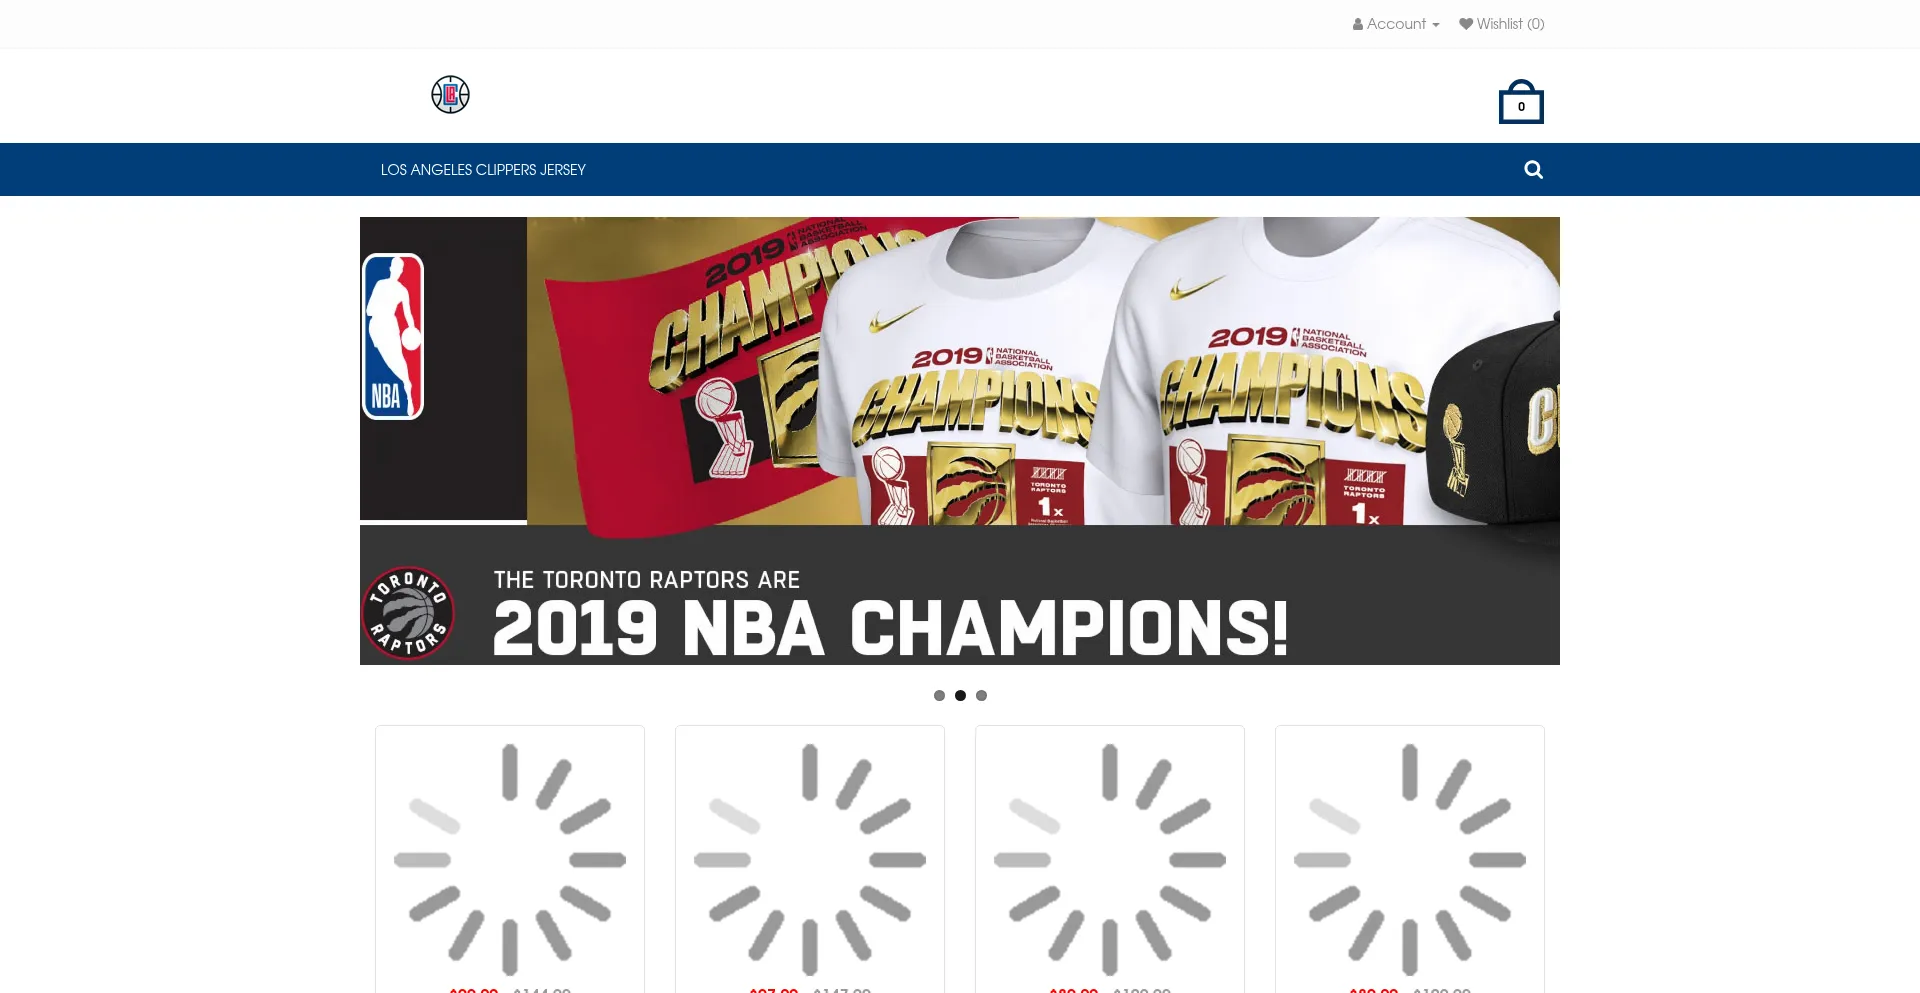Select the second carousel slide dot
The height and width of the screenshot is (993, 1920).
click(x=960, y=695)
